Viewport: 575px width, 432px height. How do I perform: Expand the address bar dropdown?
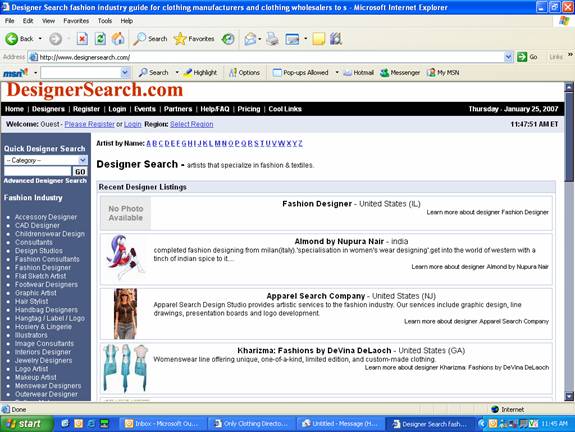click(x=508, y=57)
